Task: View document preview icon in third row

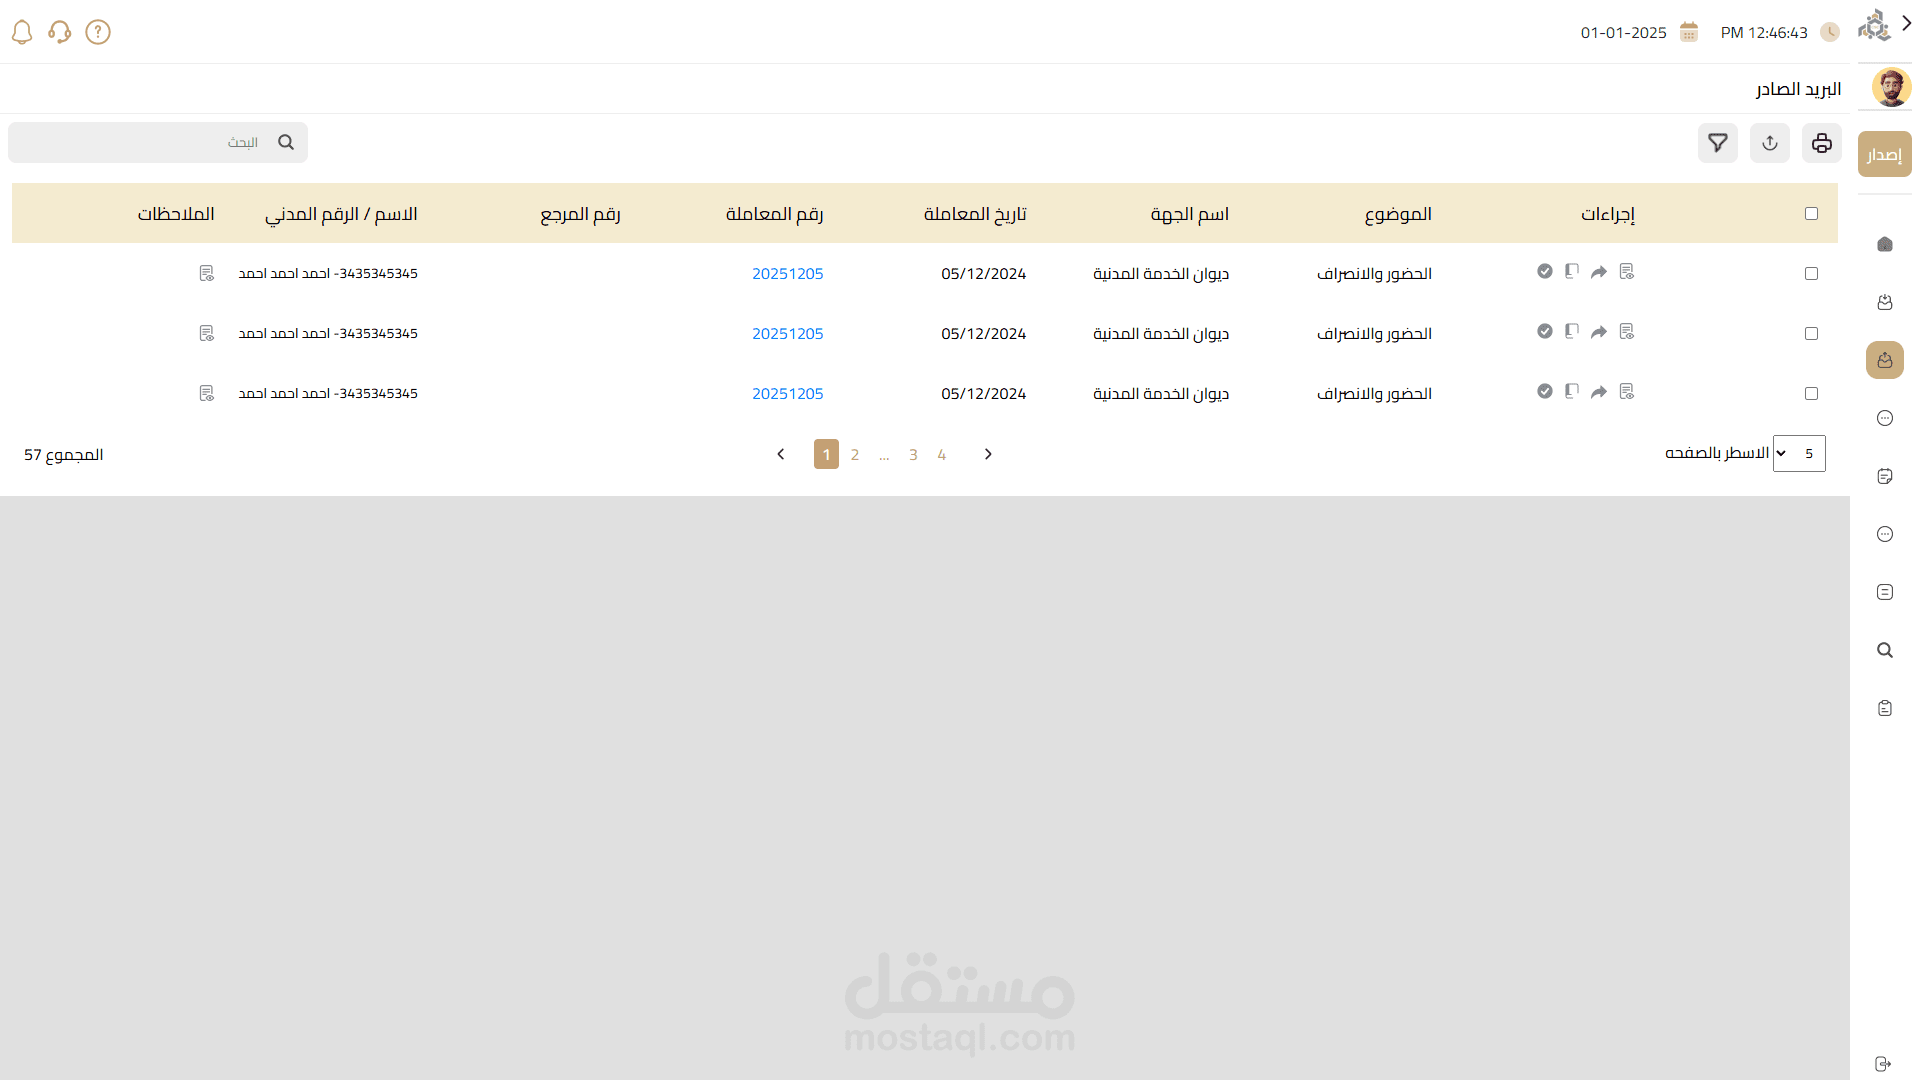Action: click(x=1626, y=391)
